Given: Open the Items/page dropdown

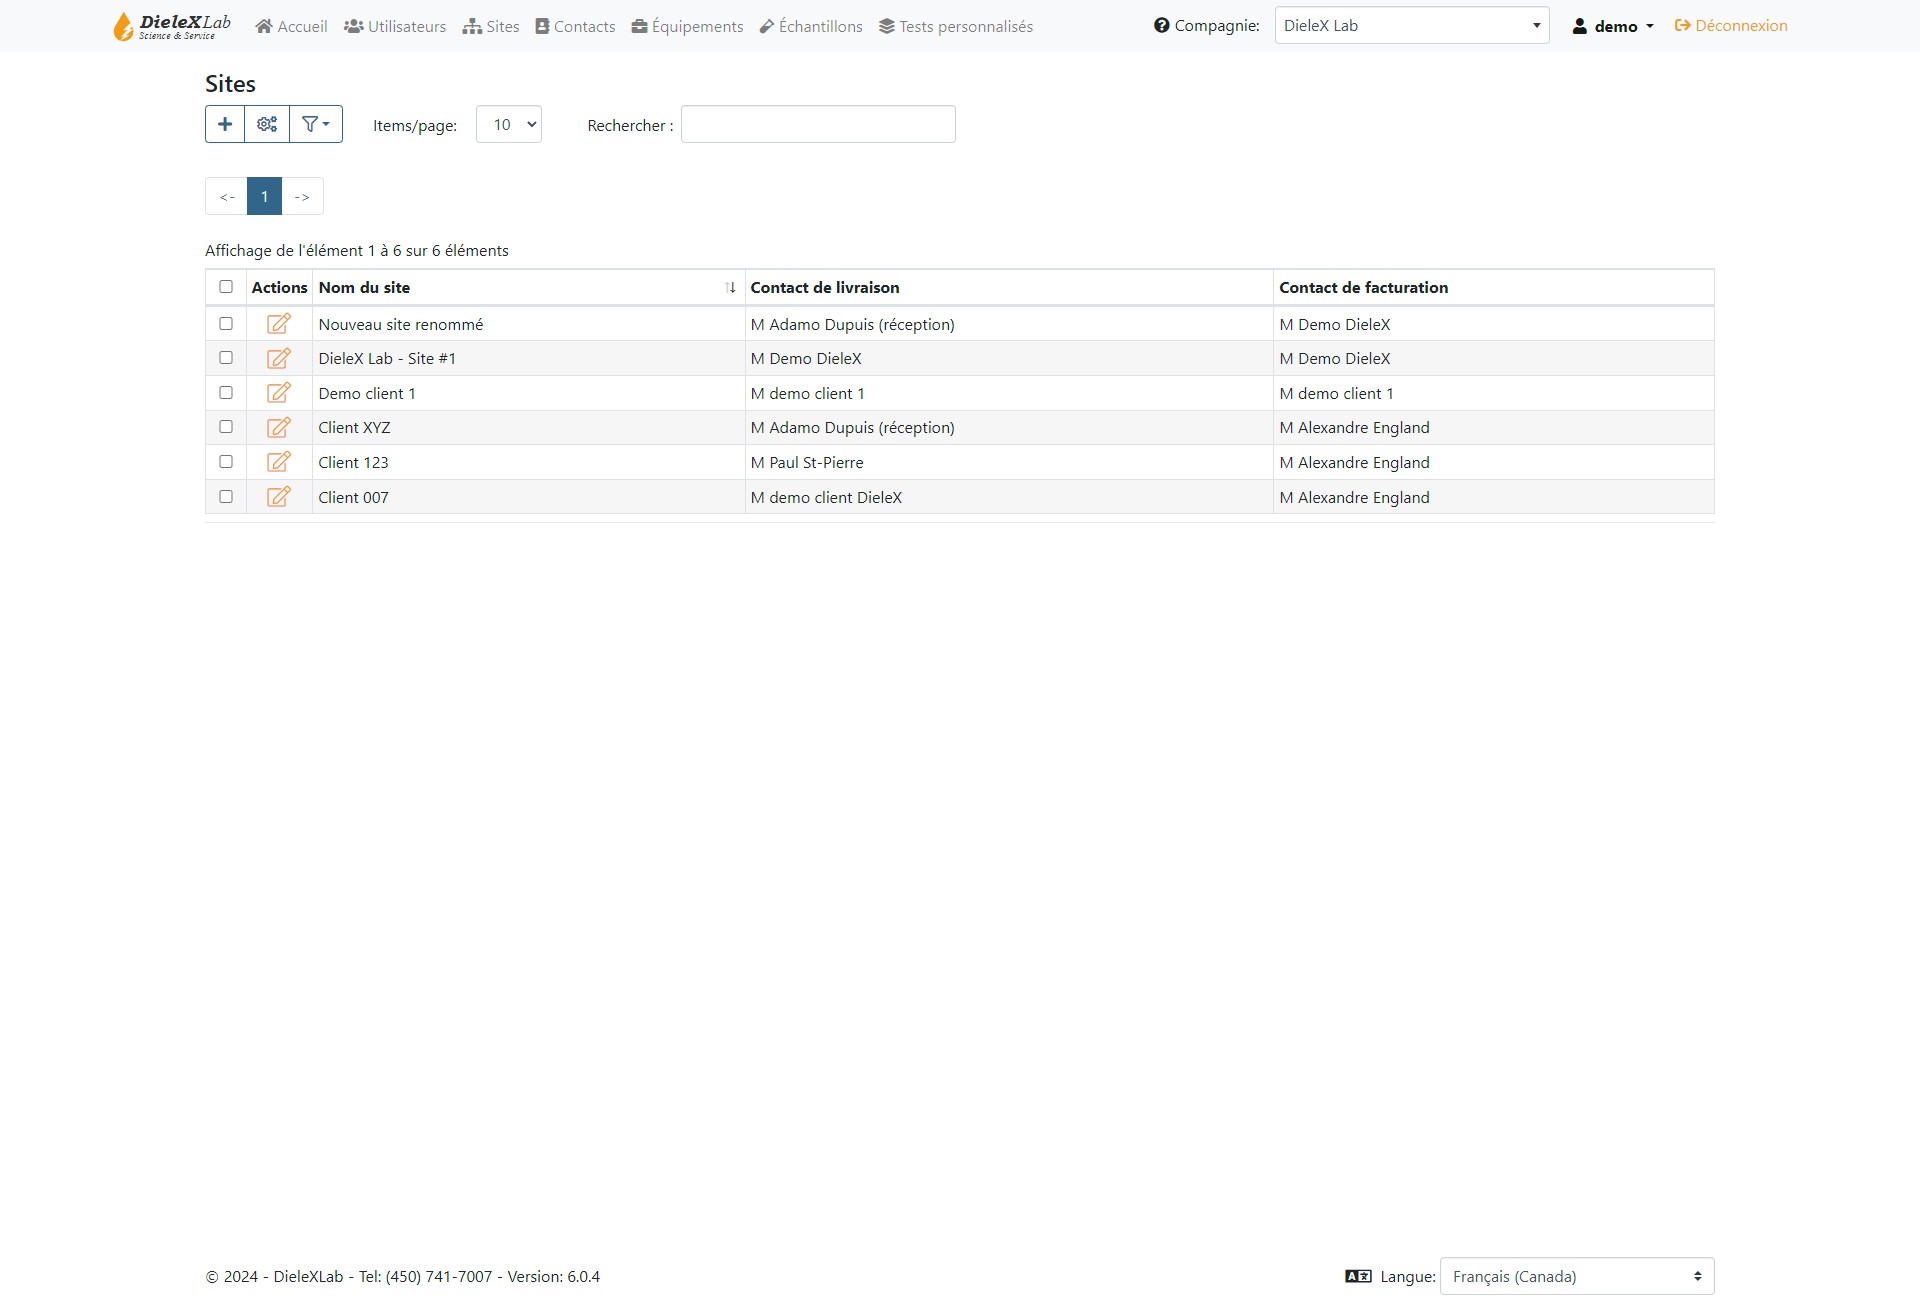Looking at the screenshot, I should 509,124.
